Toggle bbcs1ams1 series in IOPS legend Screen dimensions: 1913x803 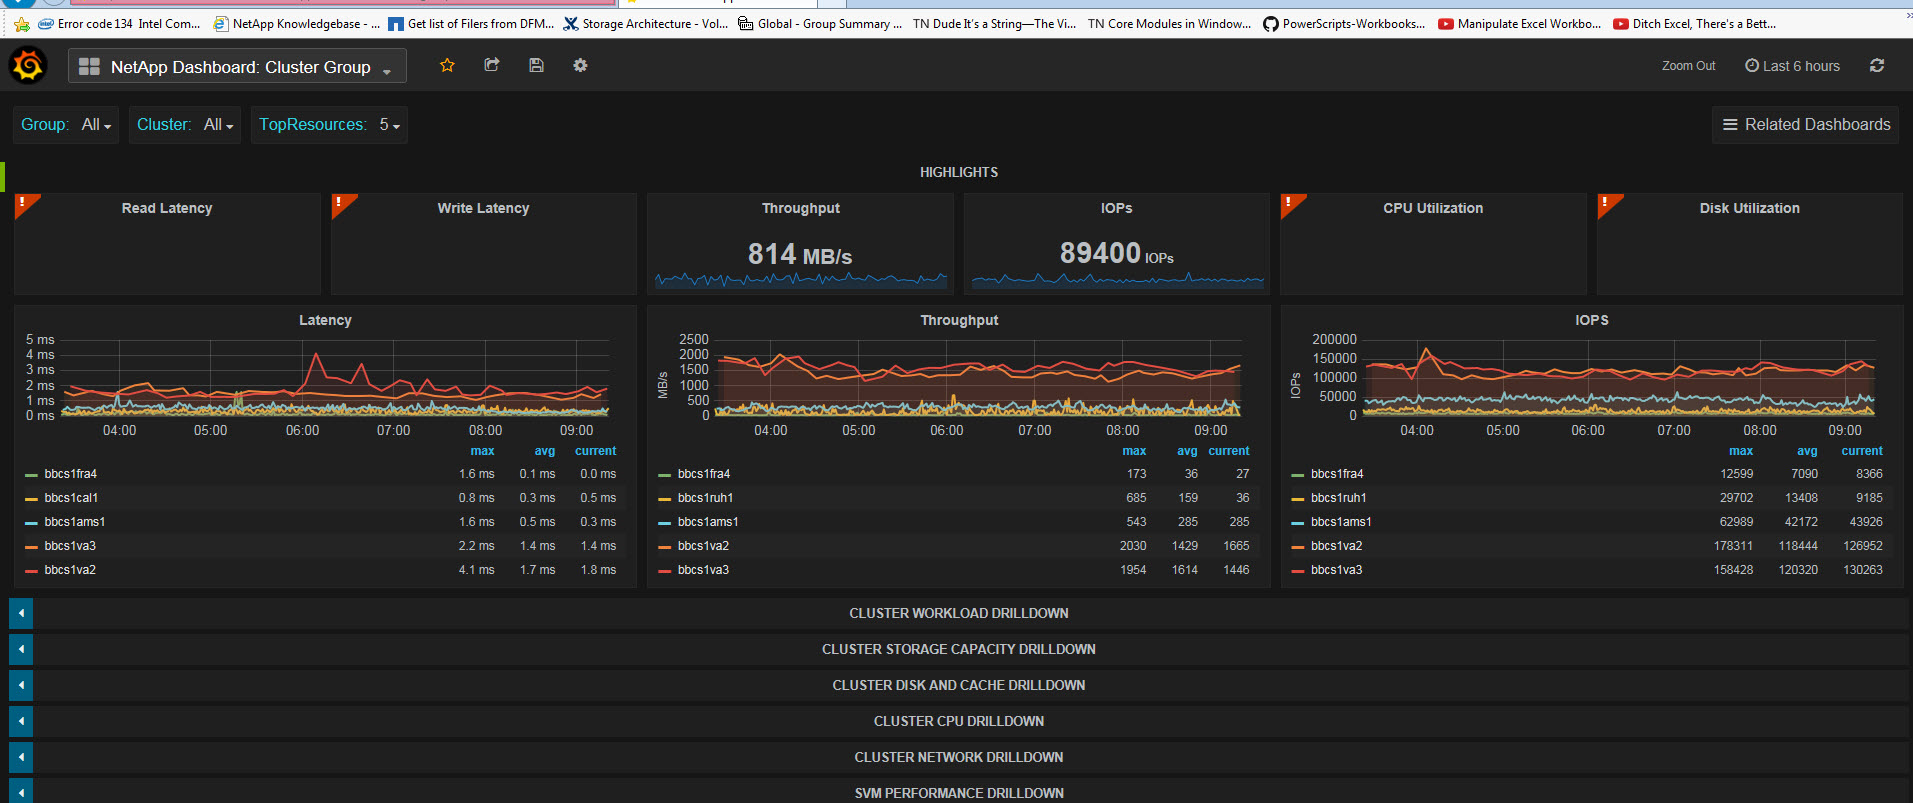[1341, 522]
